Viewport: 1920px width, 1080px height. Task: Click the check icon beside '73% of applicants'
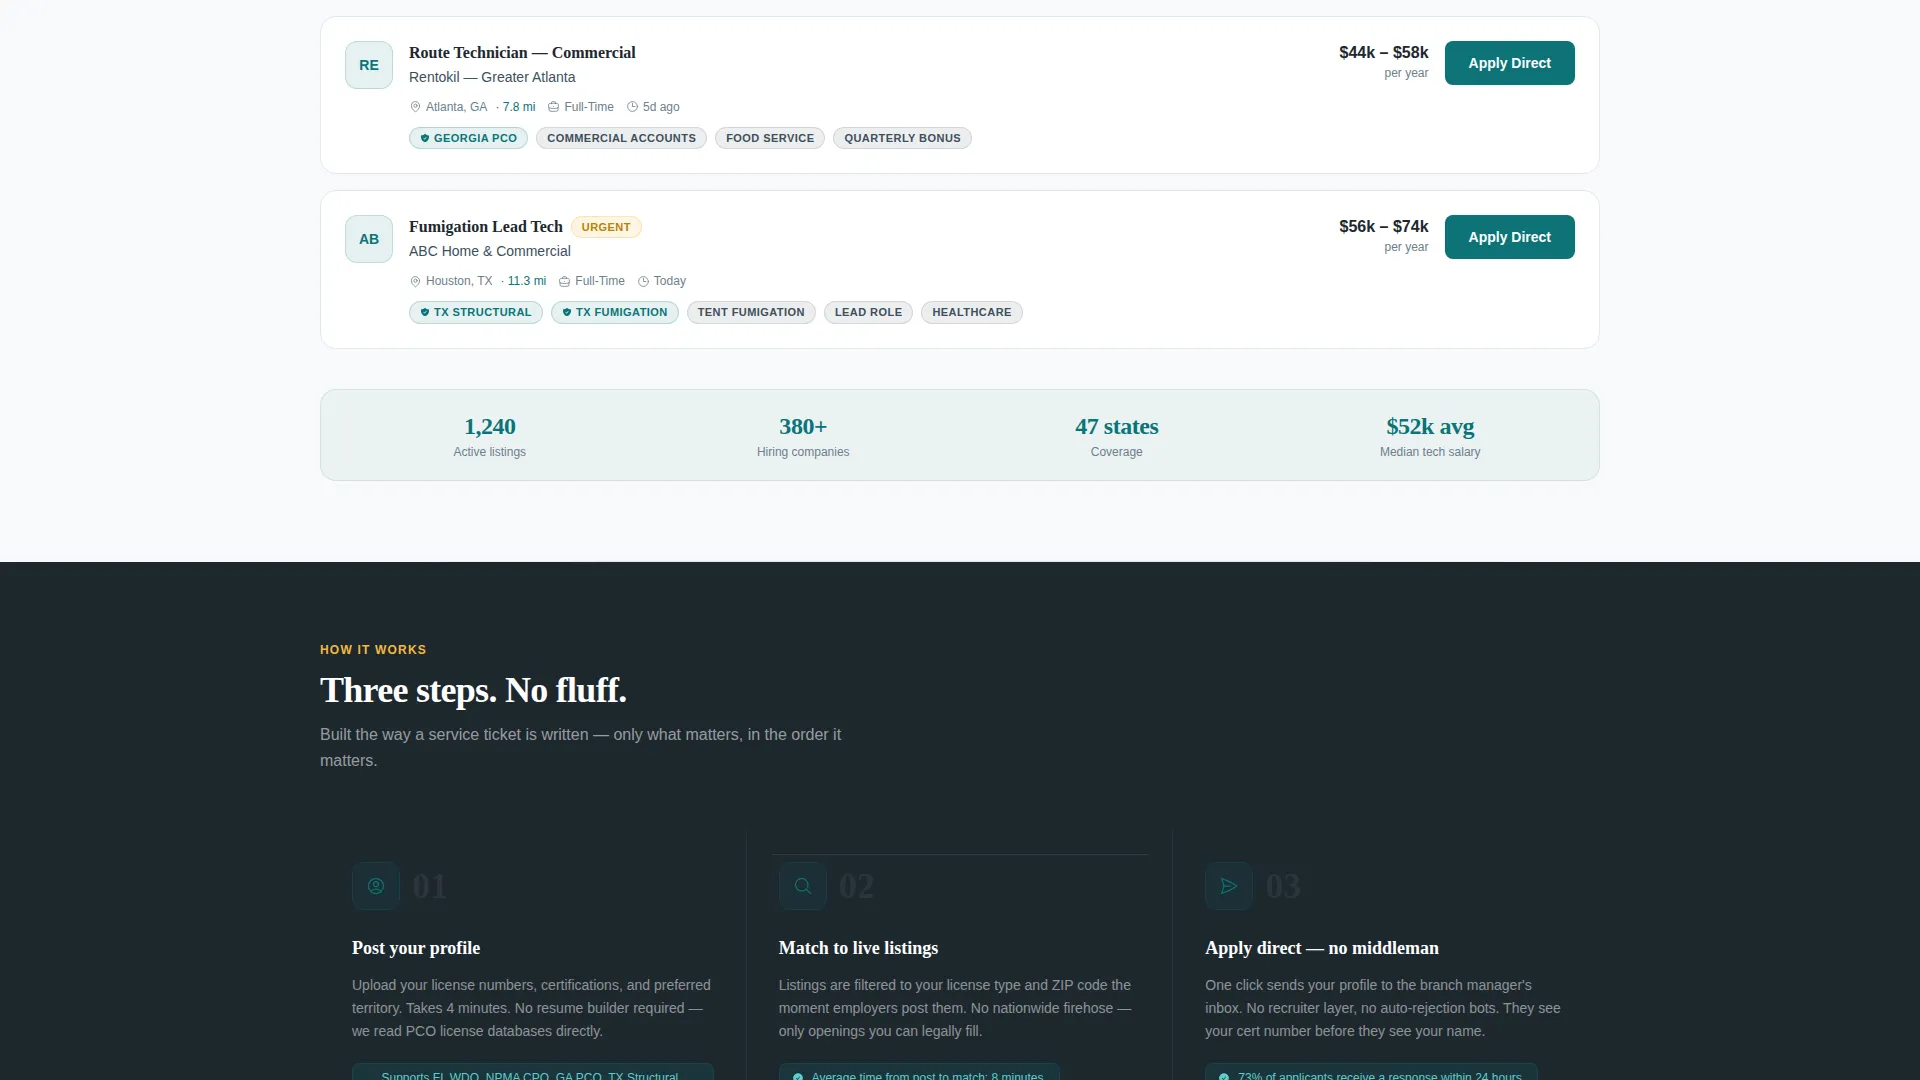tap(1224, 1076)
